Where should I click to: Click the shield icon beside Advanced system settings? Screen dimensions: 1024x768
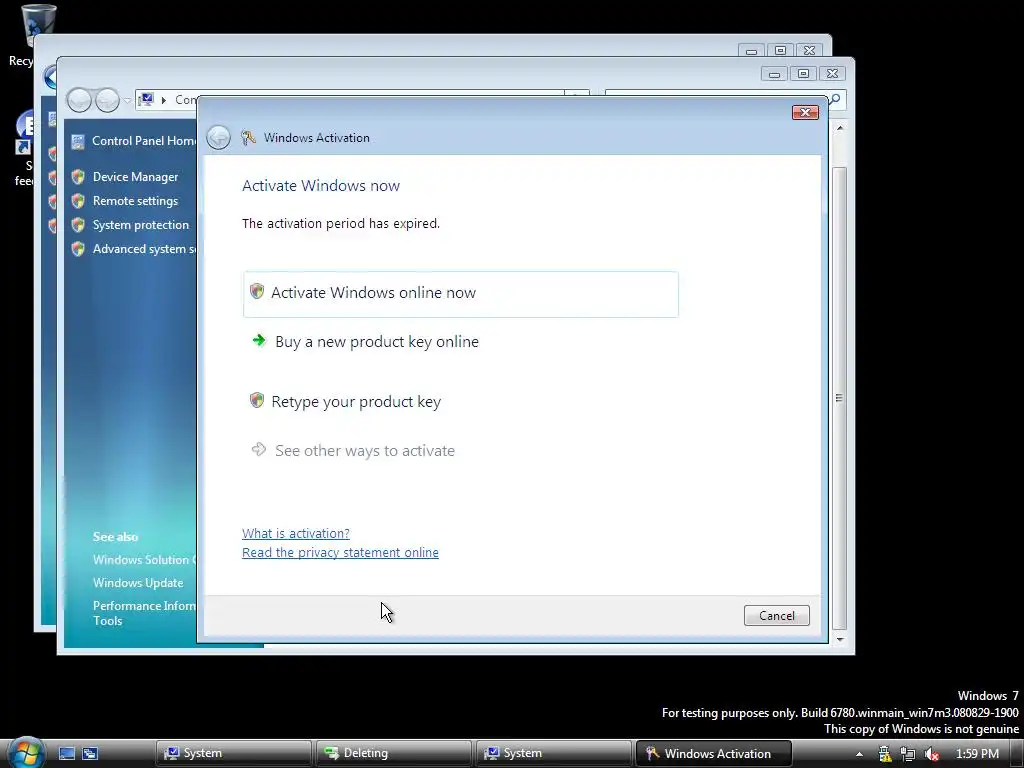coord(78,249)
